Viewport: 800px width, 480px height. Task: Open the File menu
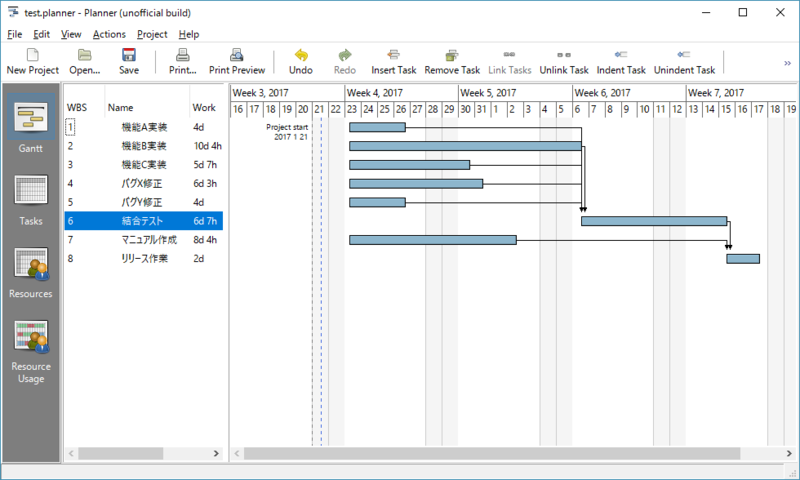(x=14, y=34)
